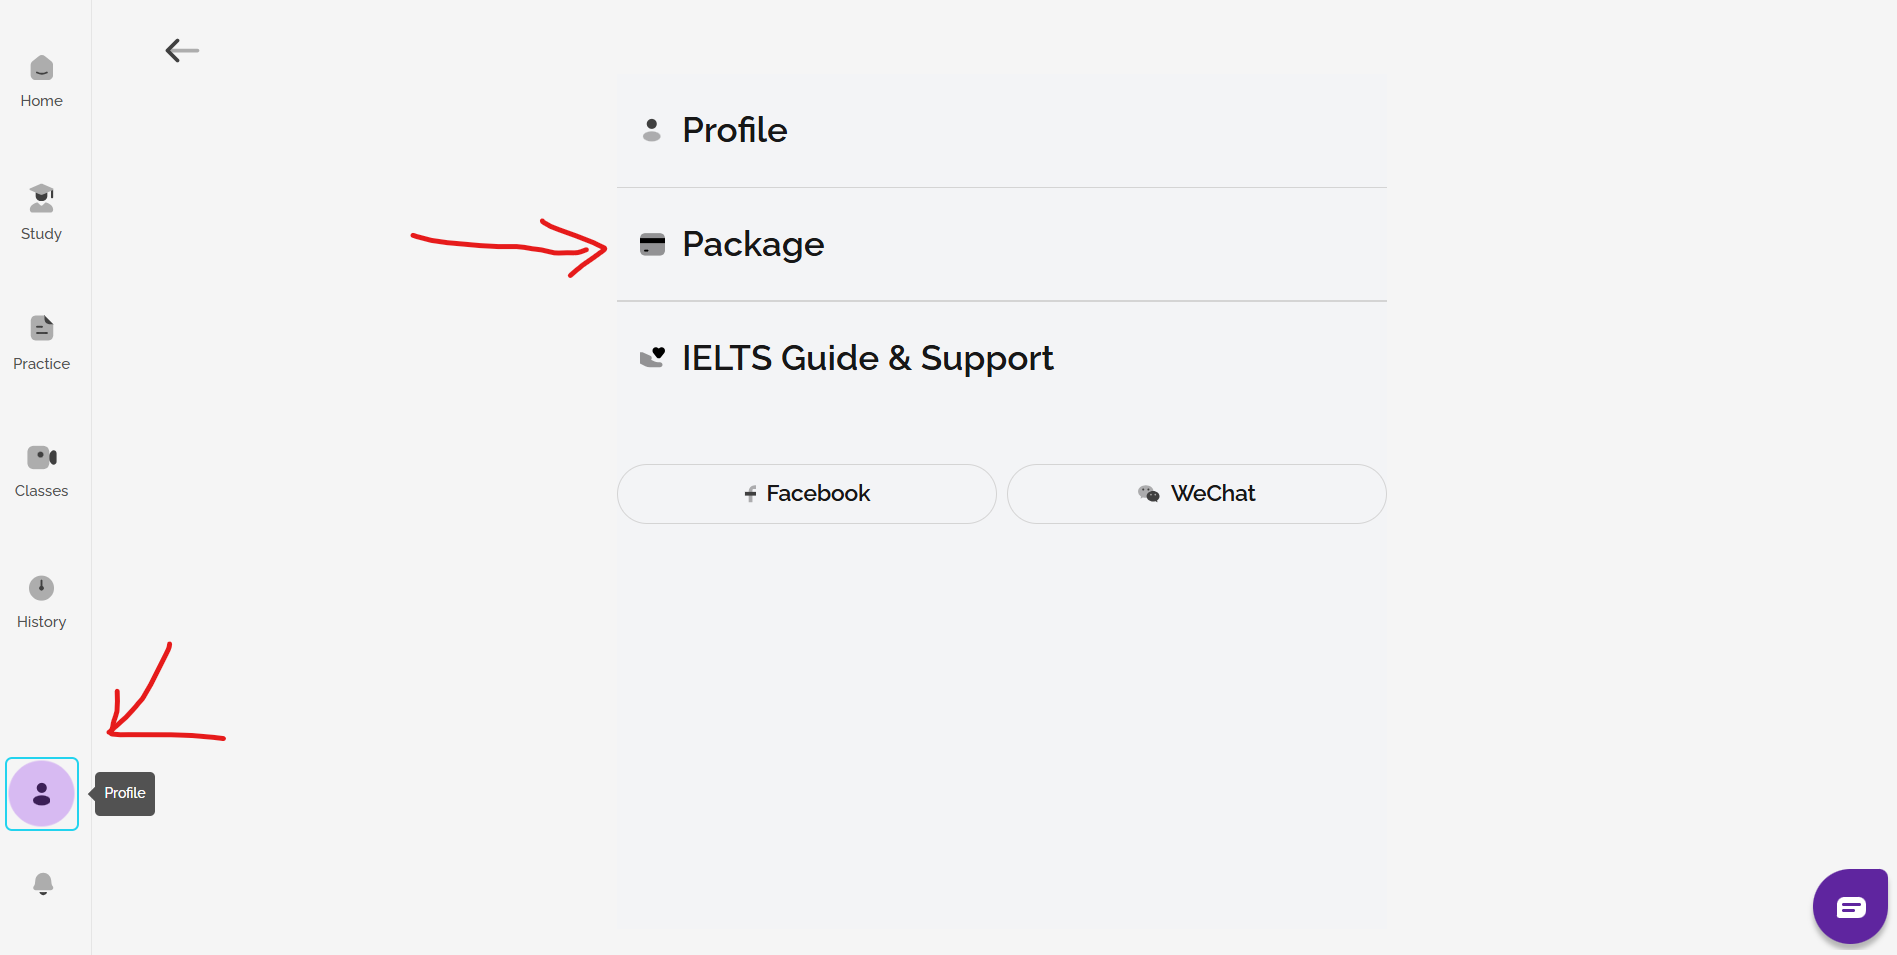Go to the Practice icon

(41, 328)
